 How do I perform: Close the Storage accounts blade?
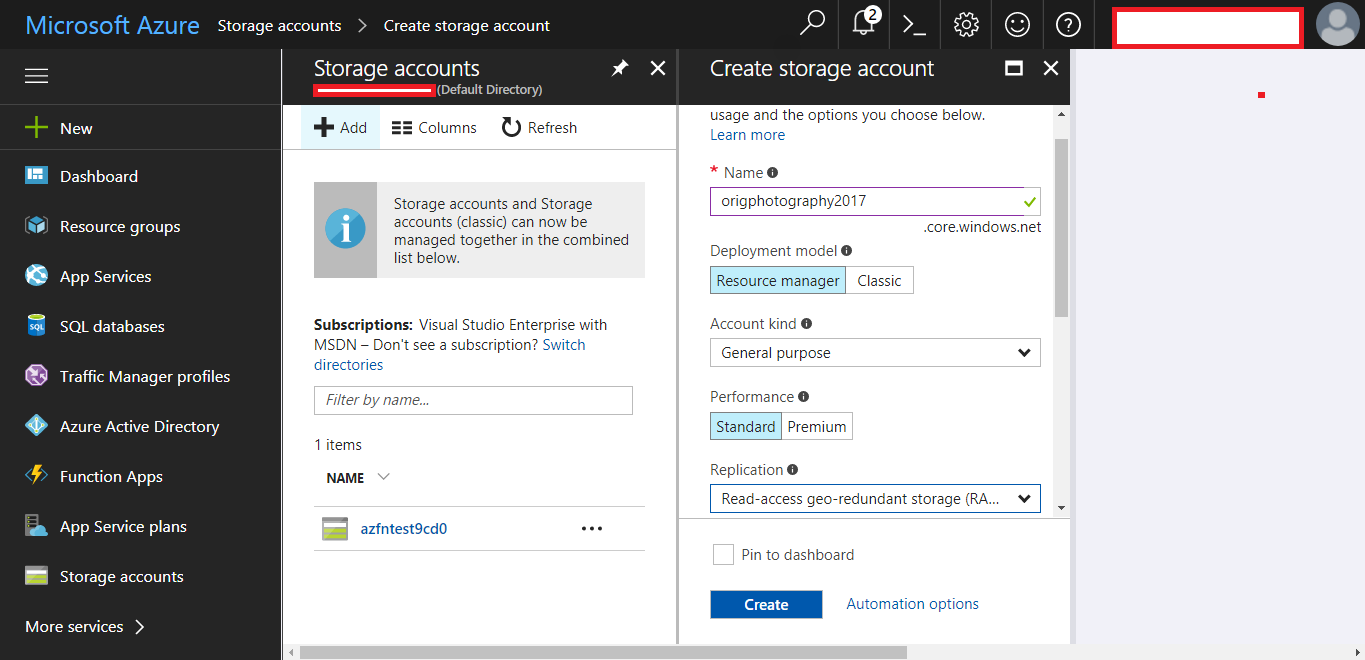pos(657,68)
